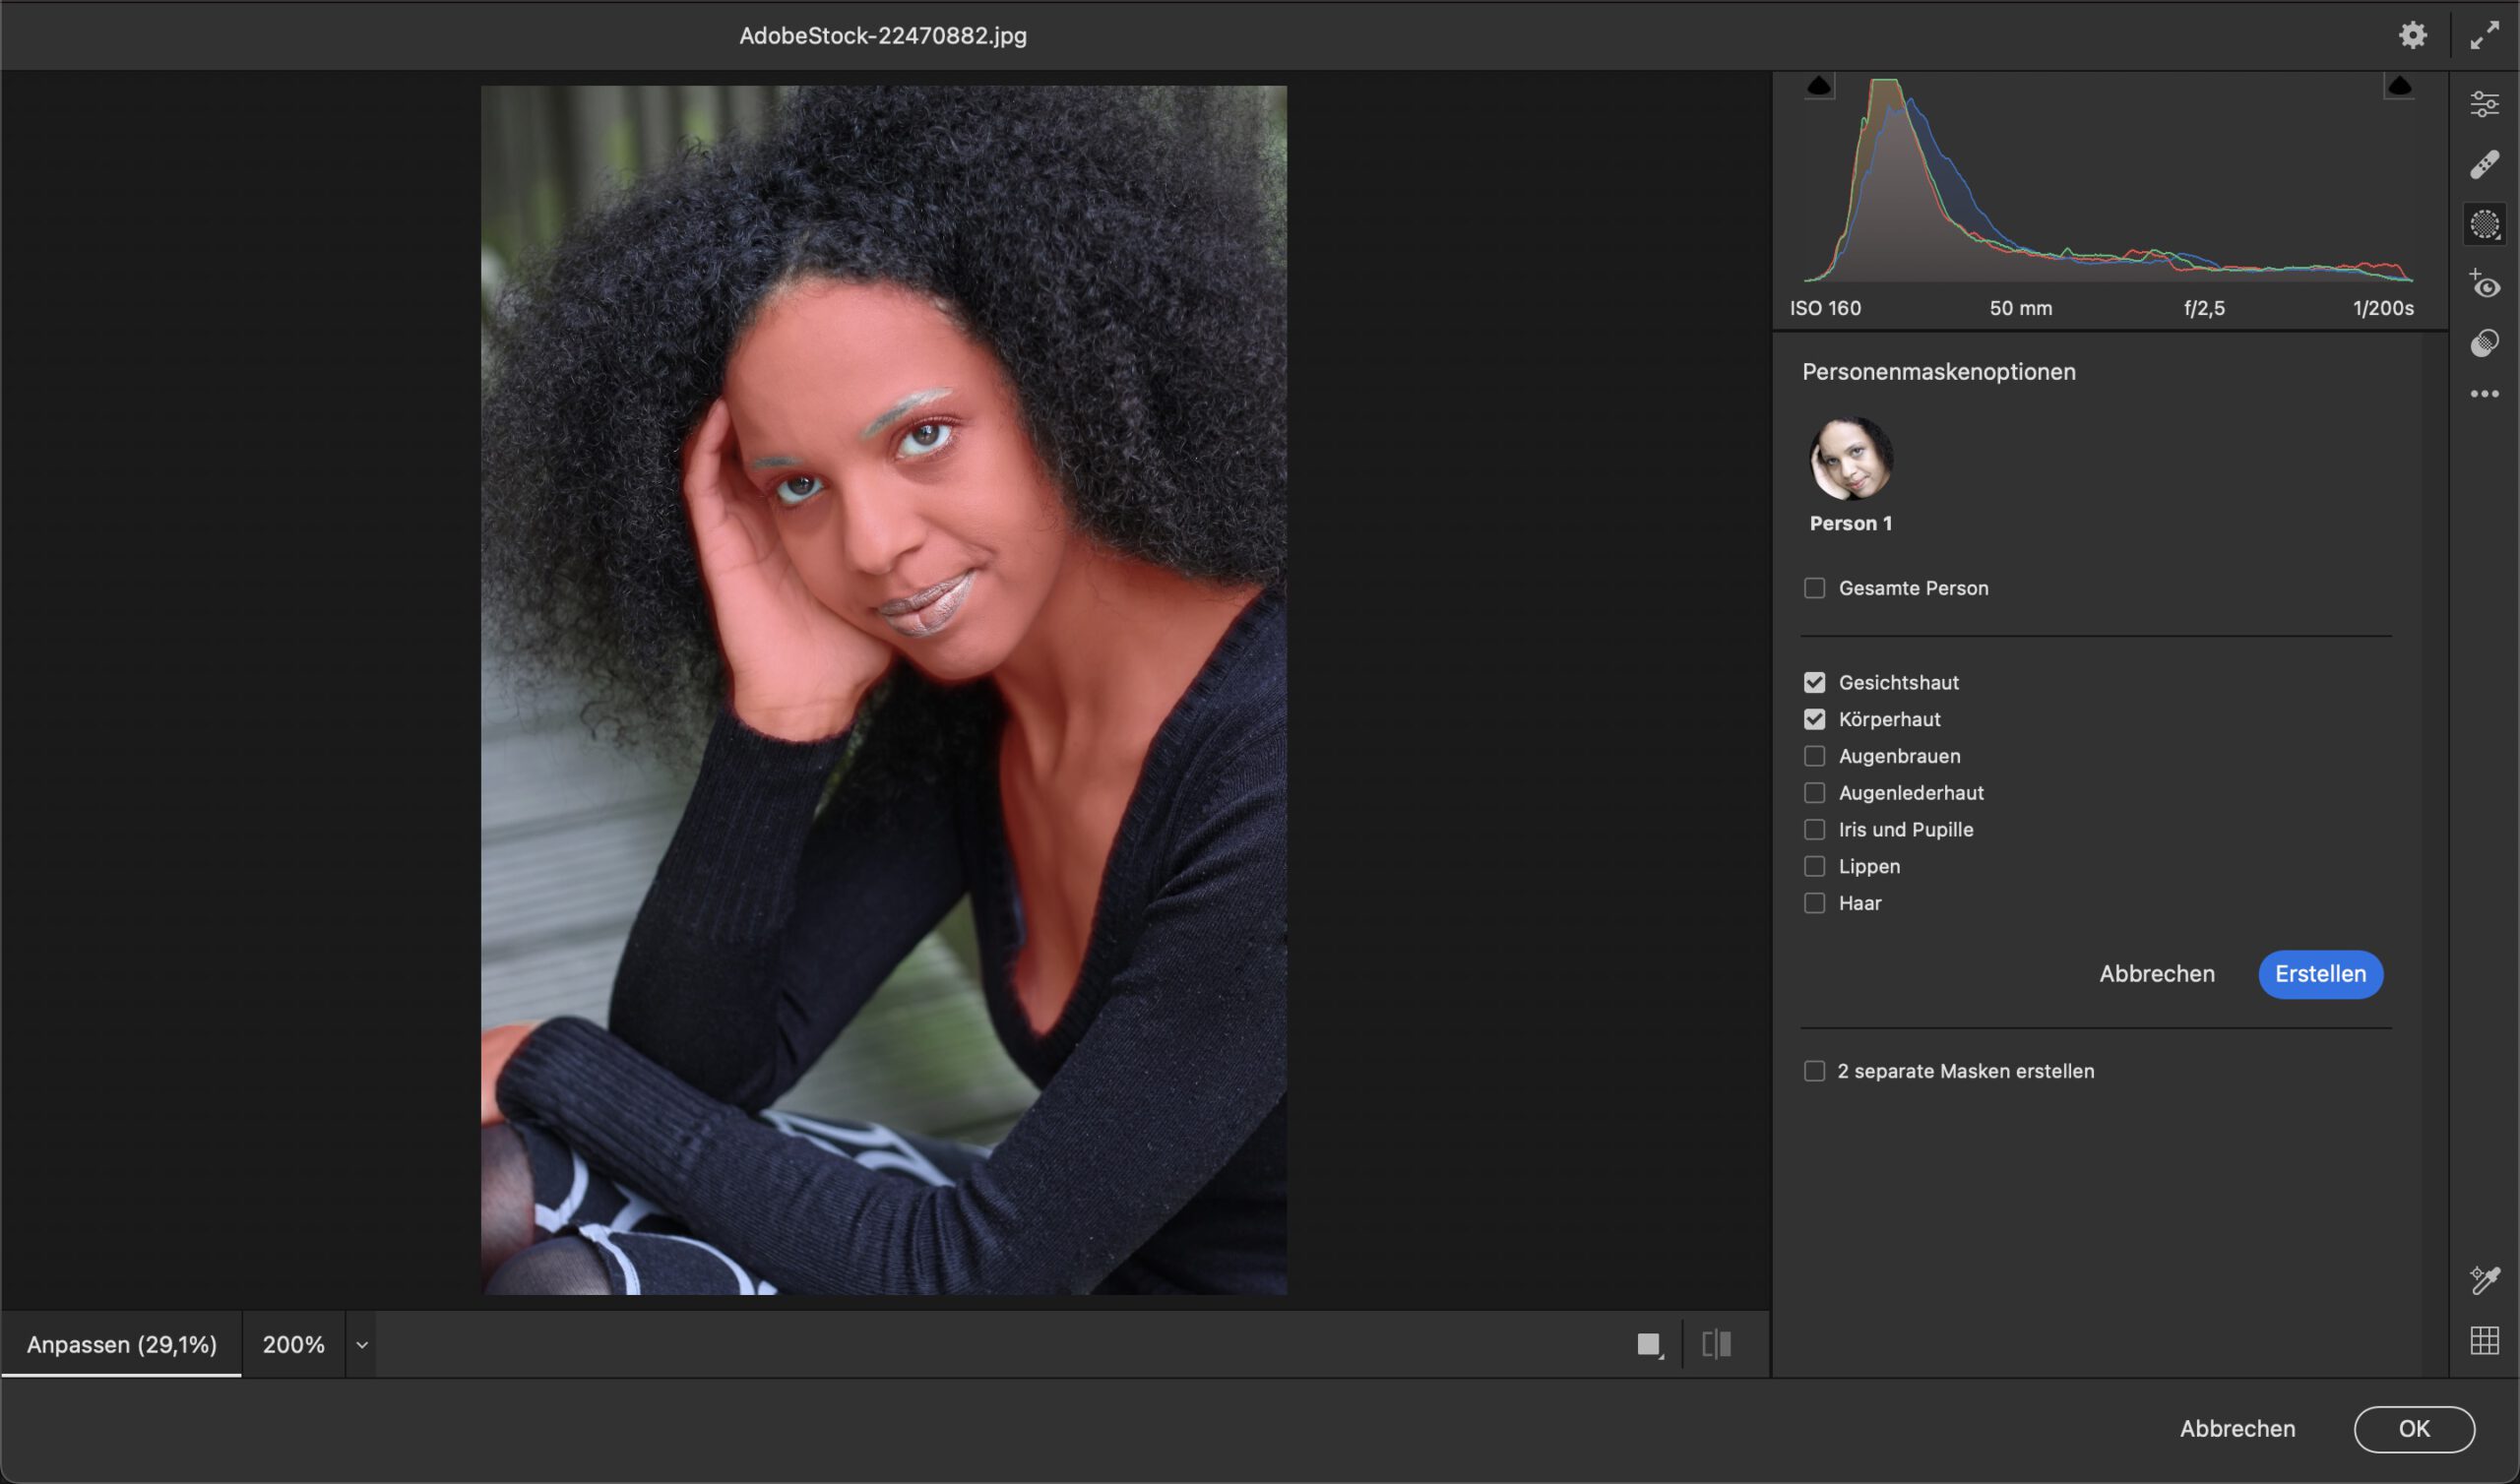The width and height of the screenshot is (2520, 1484).
Task: Toggle the grid overlay icon
Action: [2484, 1340]
